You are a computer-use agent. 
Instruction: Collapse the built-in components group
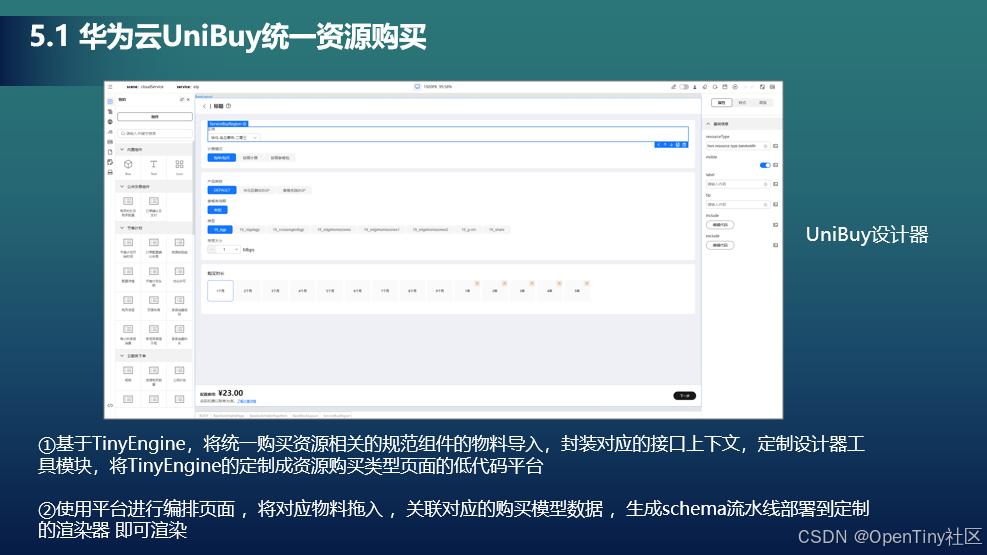[x=122, y=150]
